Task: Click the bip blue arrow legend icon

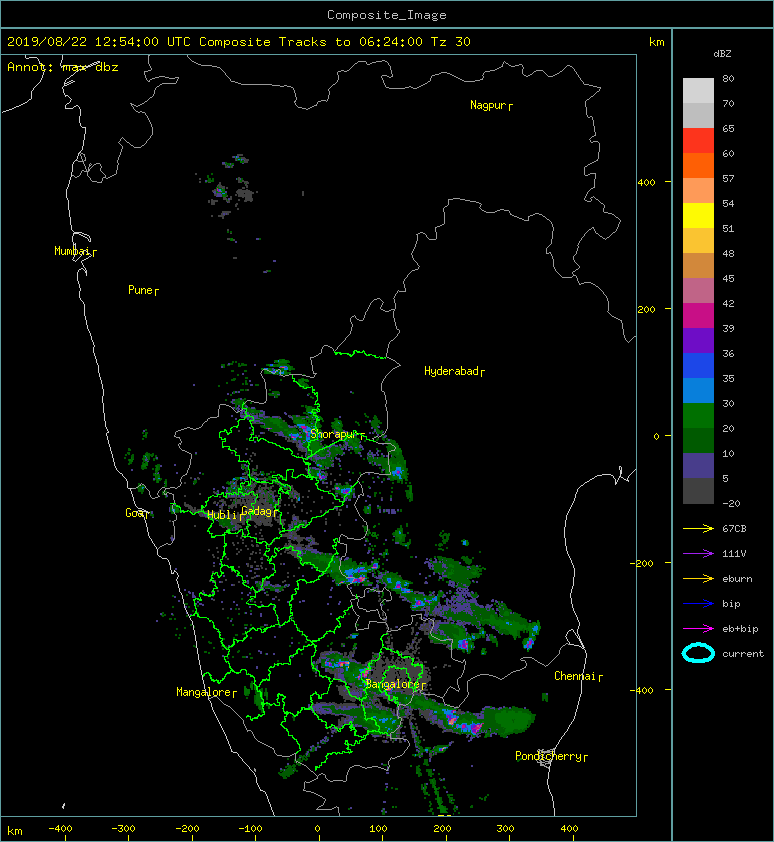Action: tap(698, 604)
